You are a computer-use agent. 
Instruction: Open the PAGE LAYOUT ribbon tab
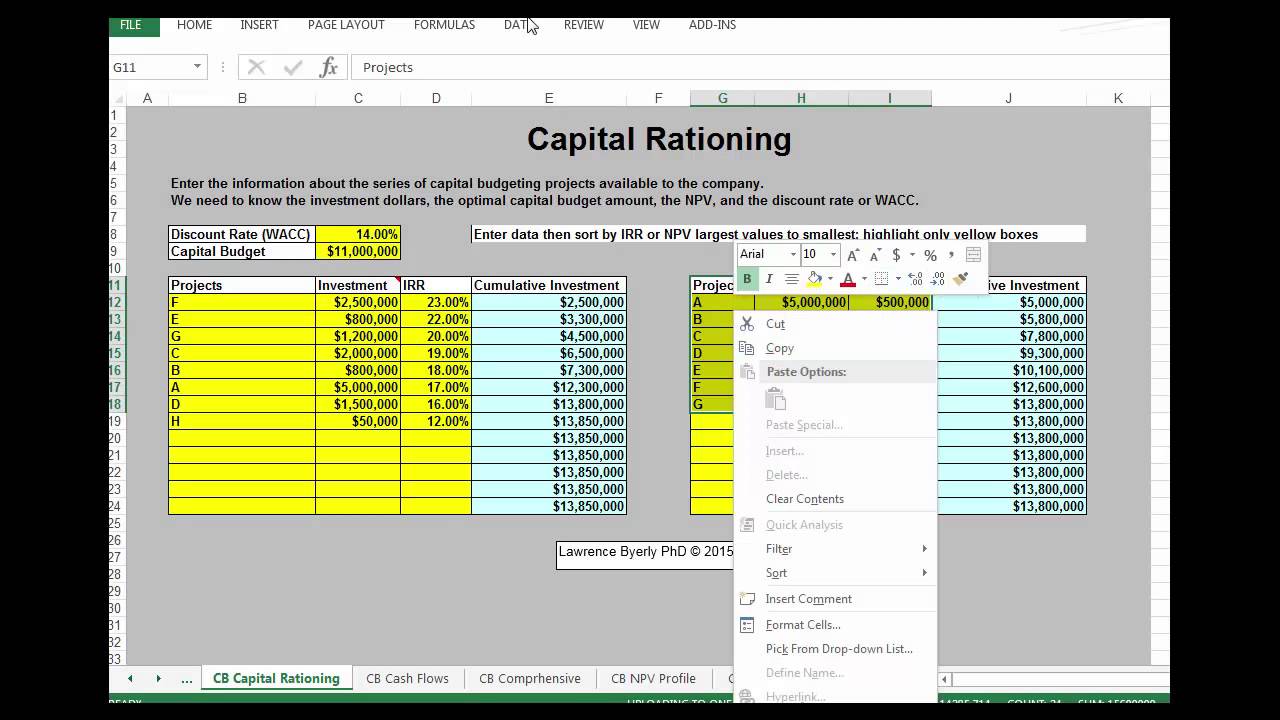[346, 25]
